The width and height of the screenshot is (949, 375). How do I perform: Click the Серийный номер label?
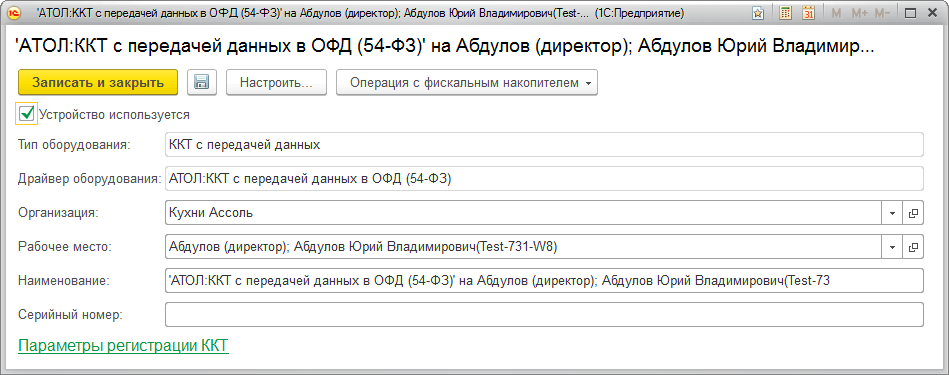pyautogui.click(x=71, y=315)
